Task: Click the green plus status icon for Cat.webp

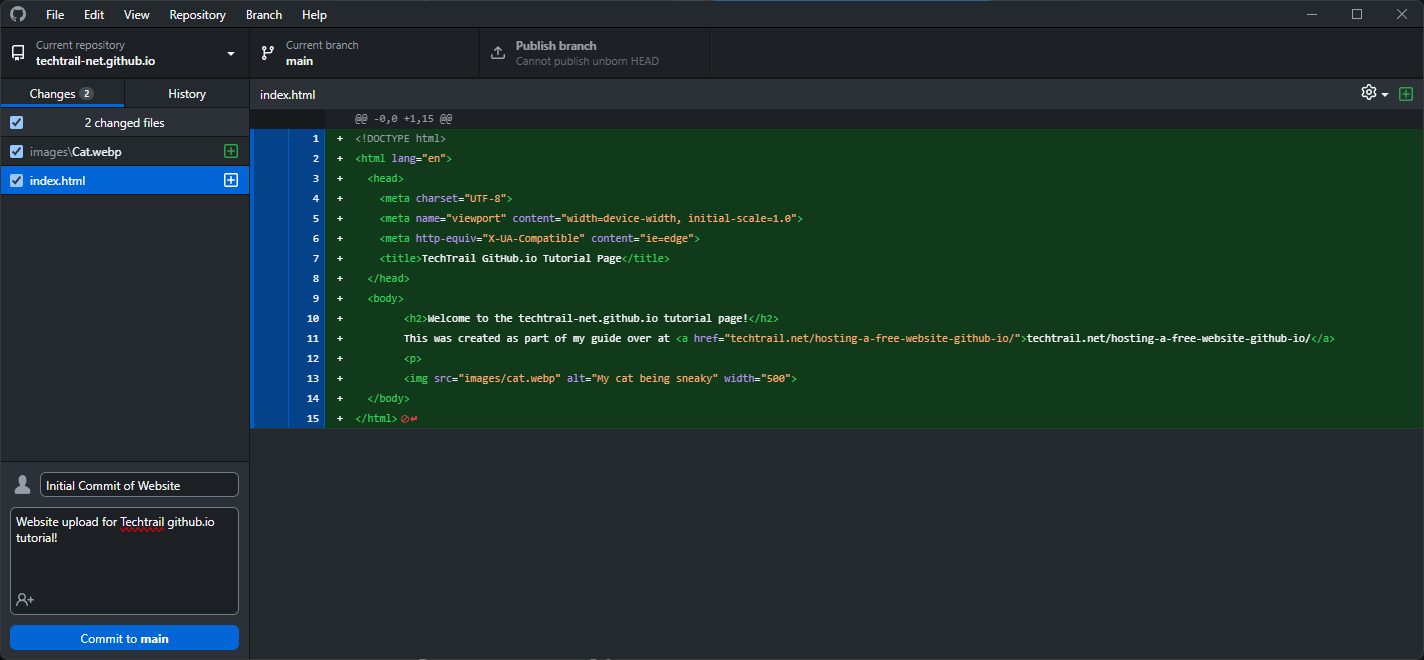Action: (231, 151)
